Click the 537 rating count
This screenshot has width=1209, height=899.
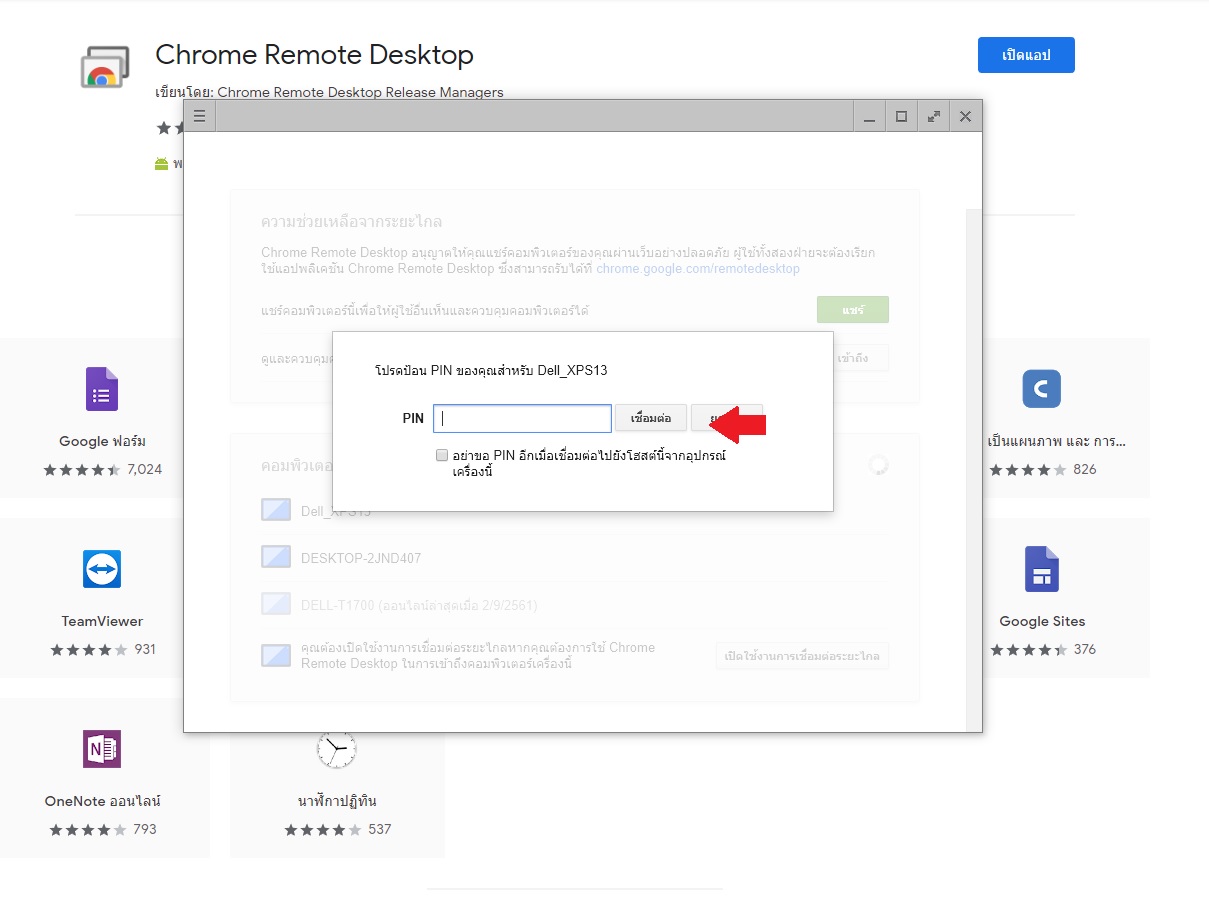(379, 829)
